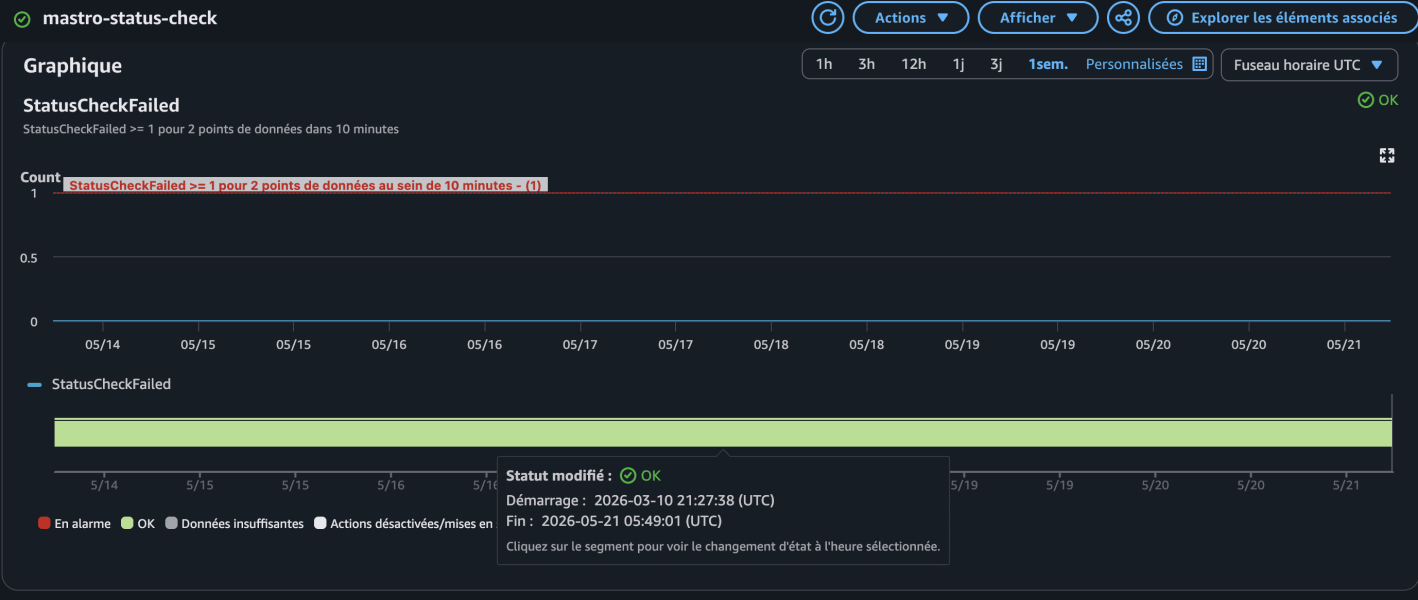The width and height of the screenshot is (1418, 600).
Task: Click the alarm condition subtitle under StatusCheckFailed
Action: point(211,129)
